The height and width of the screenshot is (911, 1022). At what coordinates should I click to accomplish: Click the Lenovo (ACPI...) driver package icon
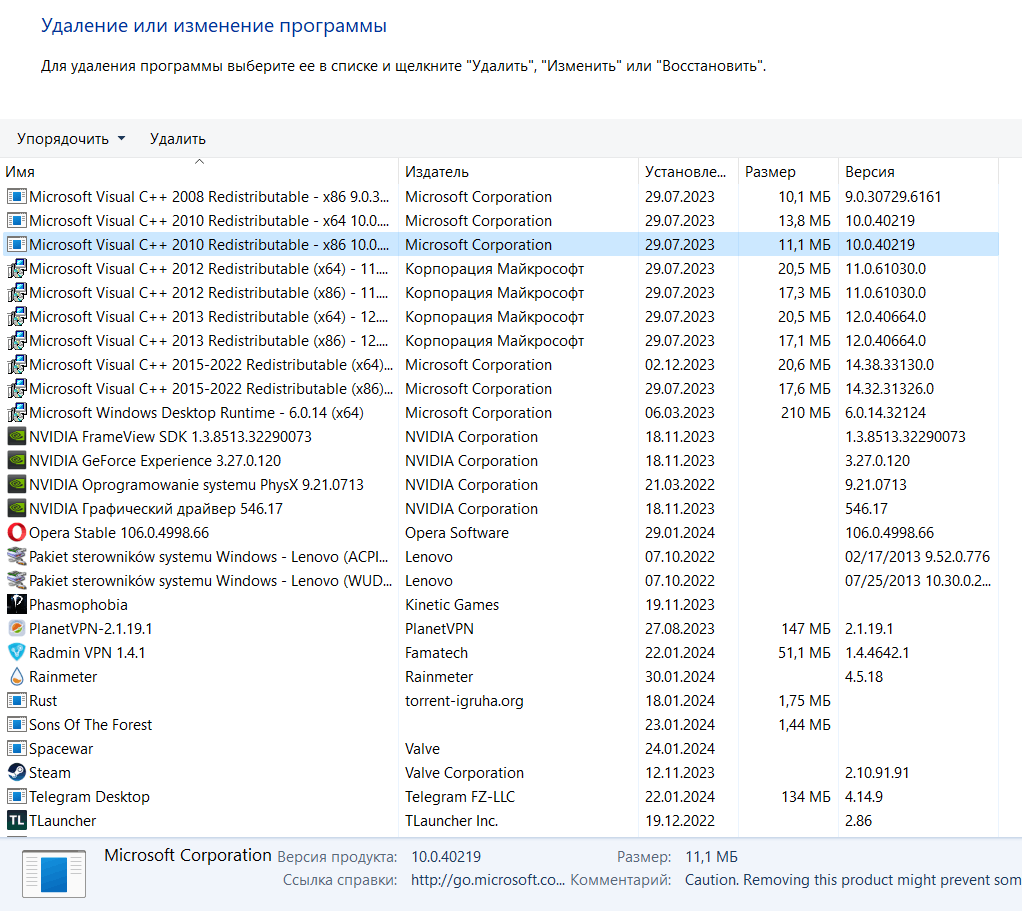tap(17, 557)
